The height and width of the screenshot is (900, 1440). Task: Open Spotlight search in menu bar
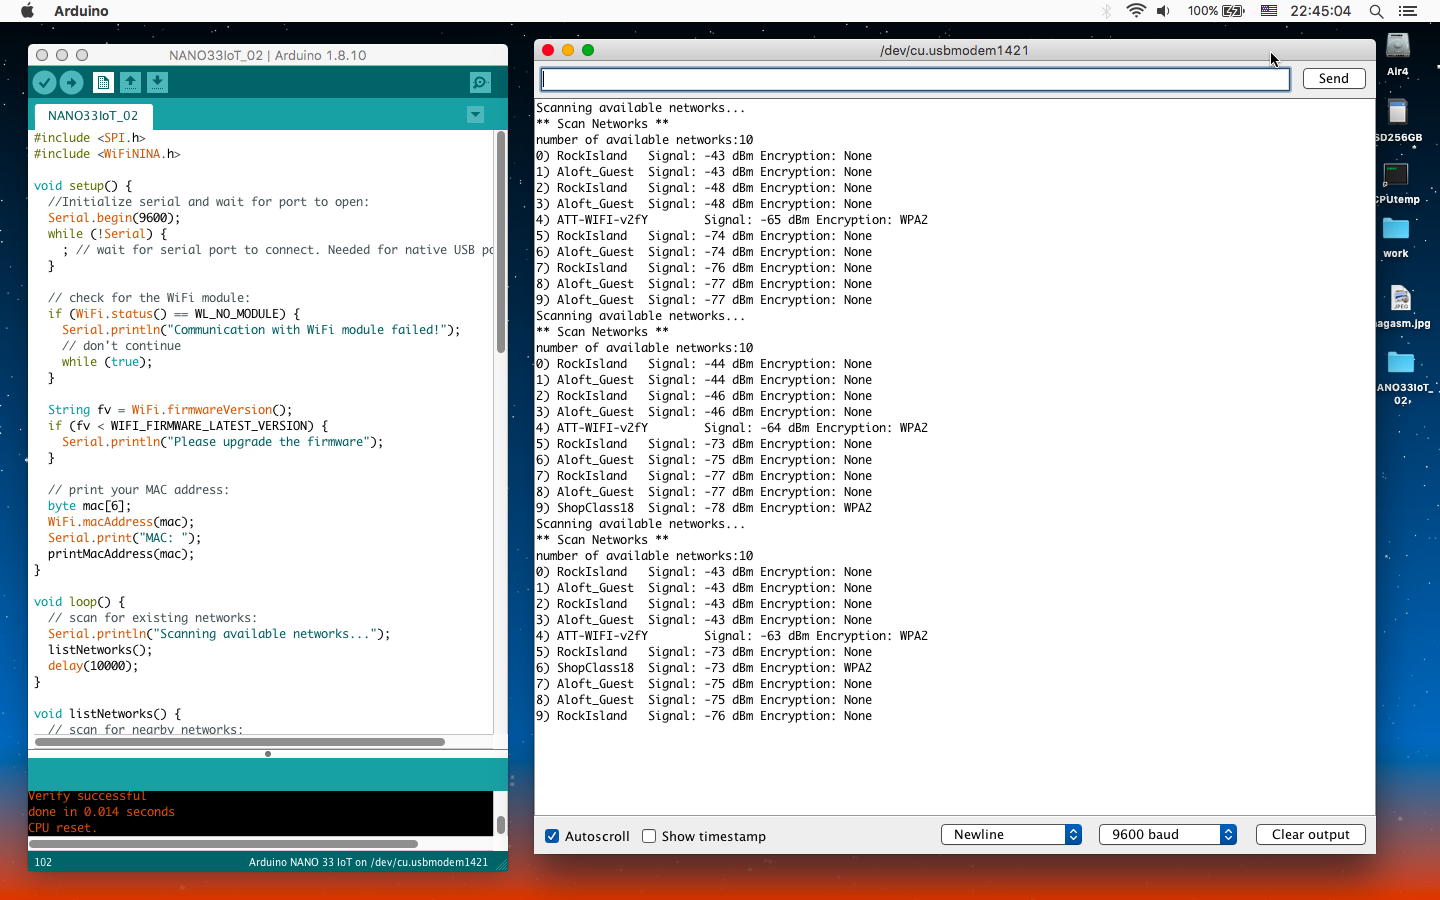point(1376,11)
